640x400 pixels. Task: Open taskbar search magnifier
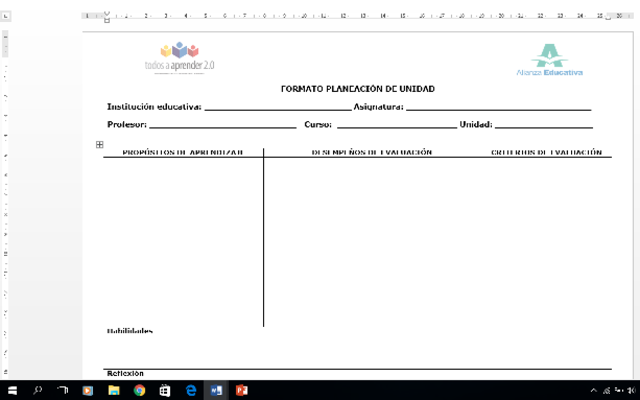pos(38,390)
